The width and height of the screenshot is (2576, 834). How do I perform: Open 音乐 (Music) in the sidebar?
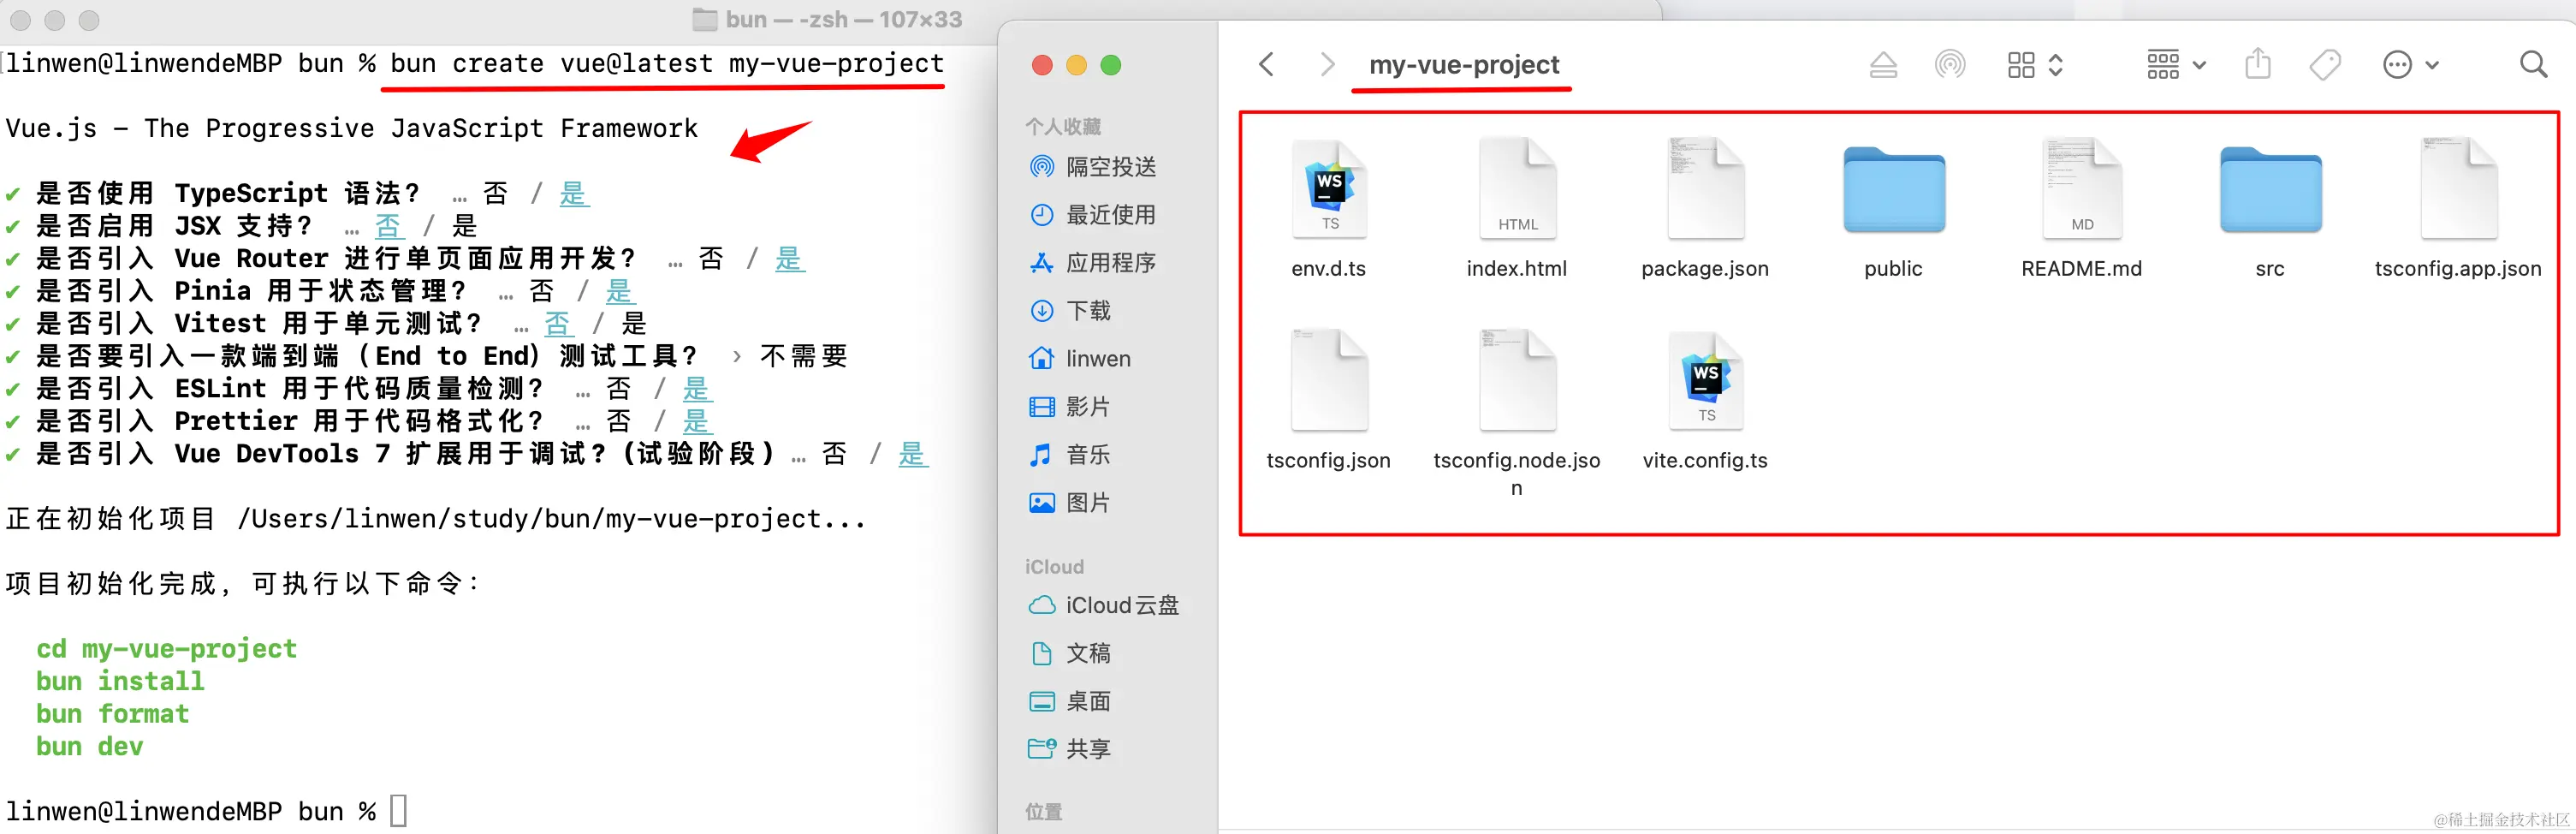point(1071,455)
